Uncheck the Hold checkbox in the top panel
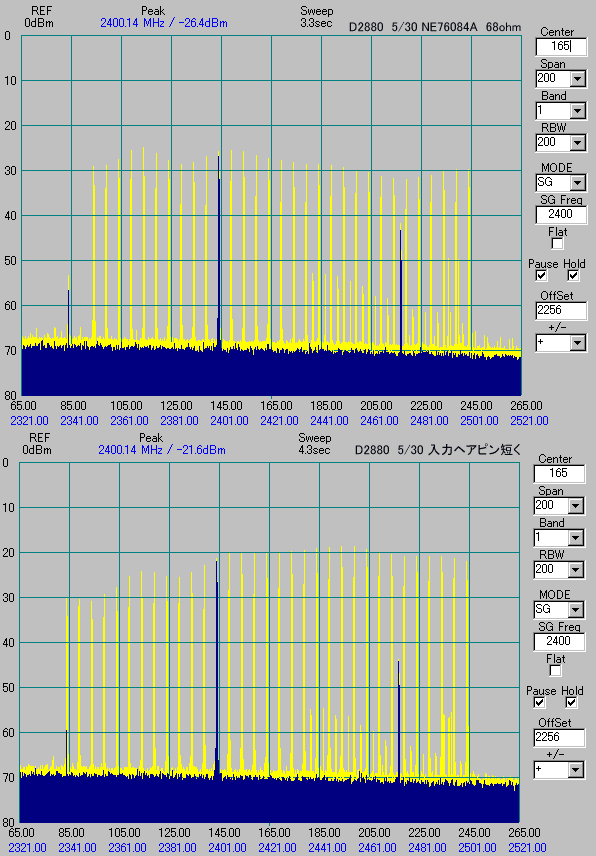596x856 pixels. (x=573, y=275)
